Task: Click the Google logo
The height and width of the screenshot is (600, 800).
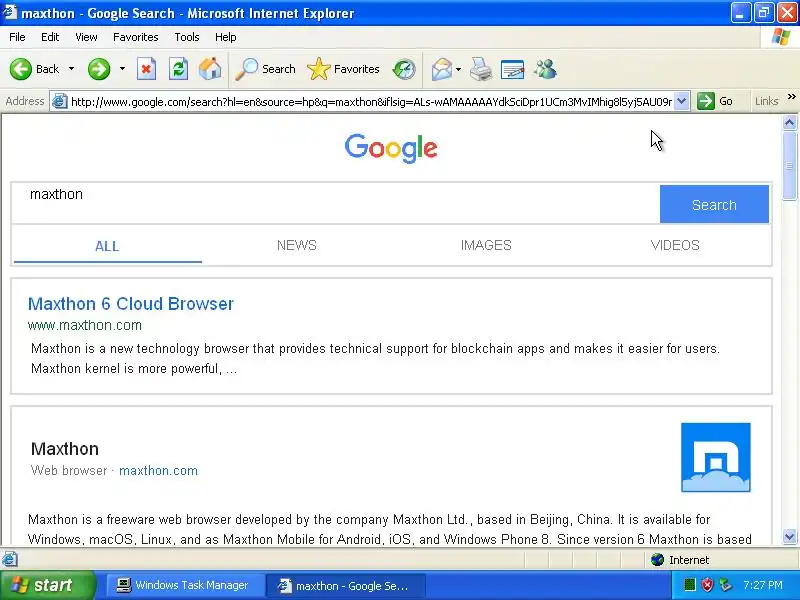Action: 391,148
